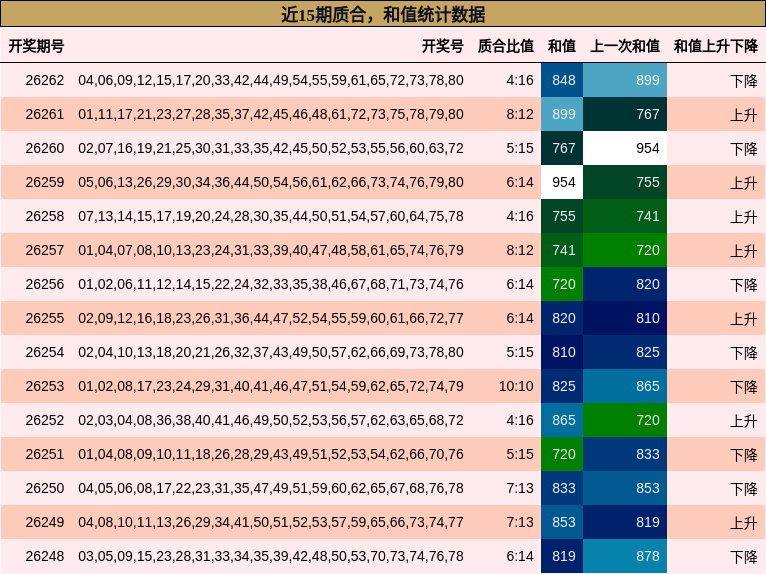Select period number 26248
The image size is (766, 574).
coord(44,556)
